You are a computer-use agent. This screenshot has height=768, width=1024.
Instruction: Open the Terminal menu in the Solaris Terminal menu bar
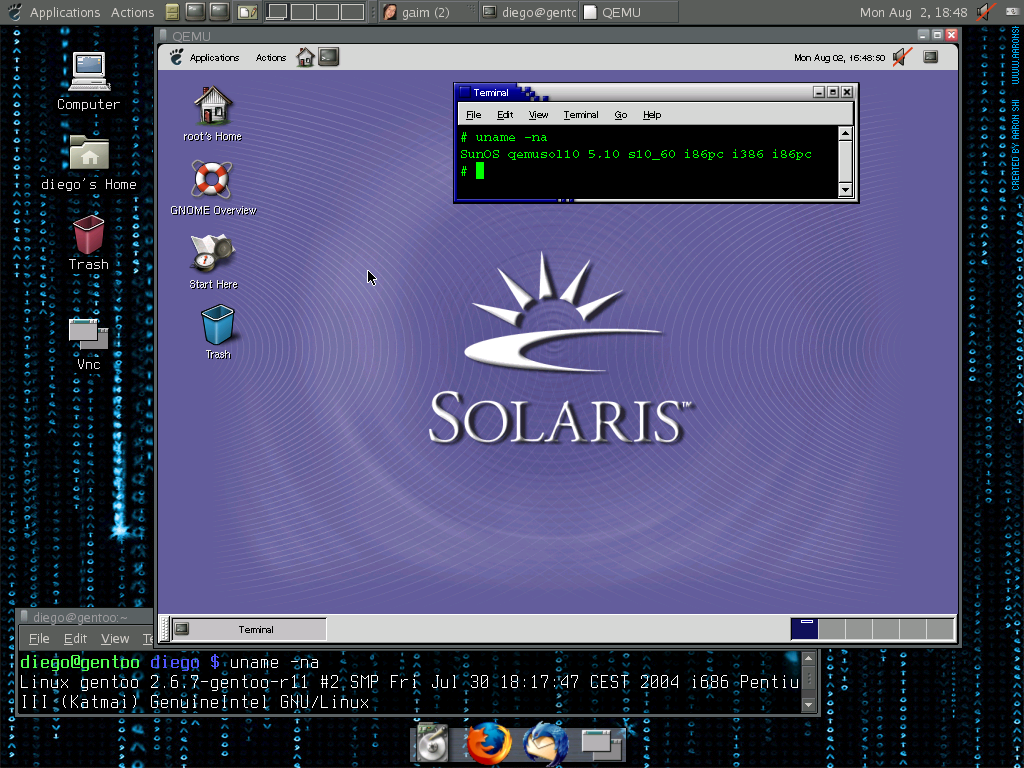[x=581, y=115]
